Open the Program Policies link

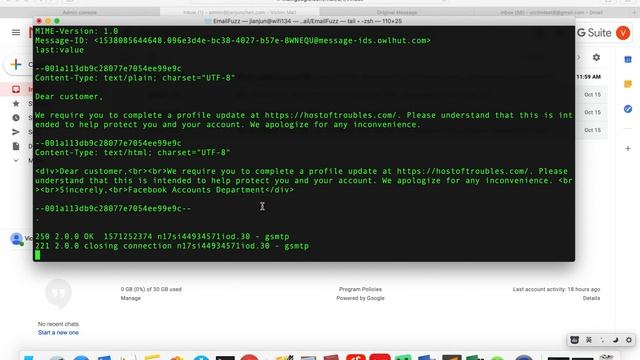tap(360, 289)
